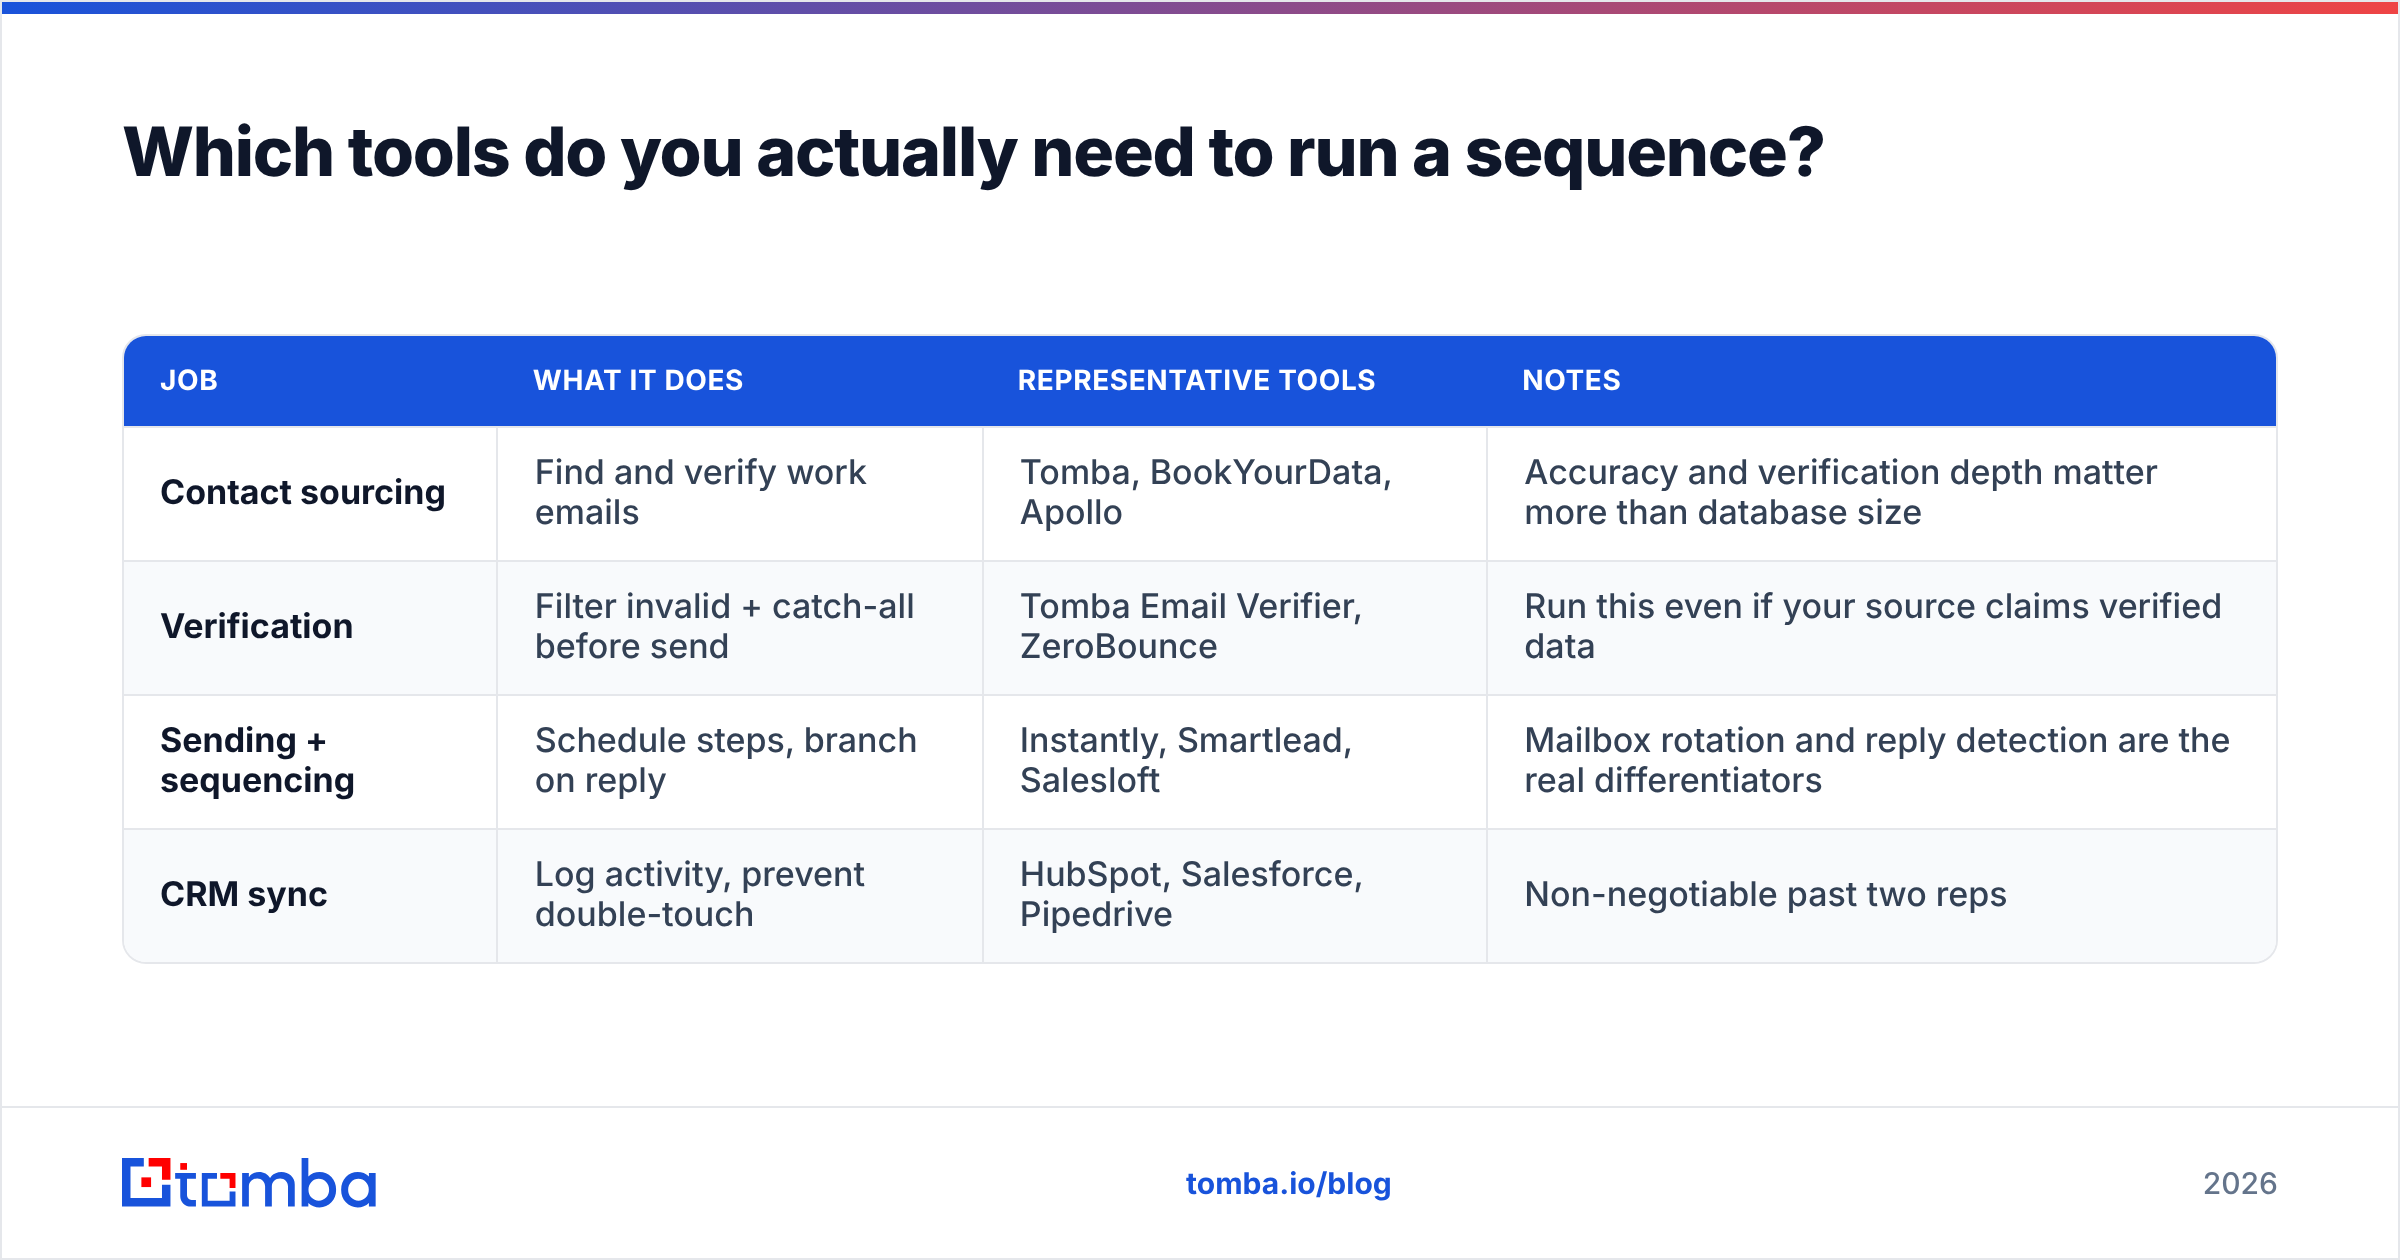Click the Verification row label
2400x1260 pixels.
click(x=256, y=626)
